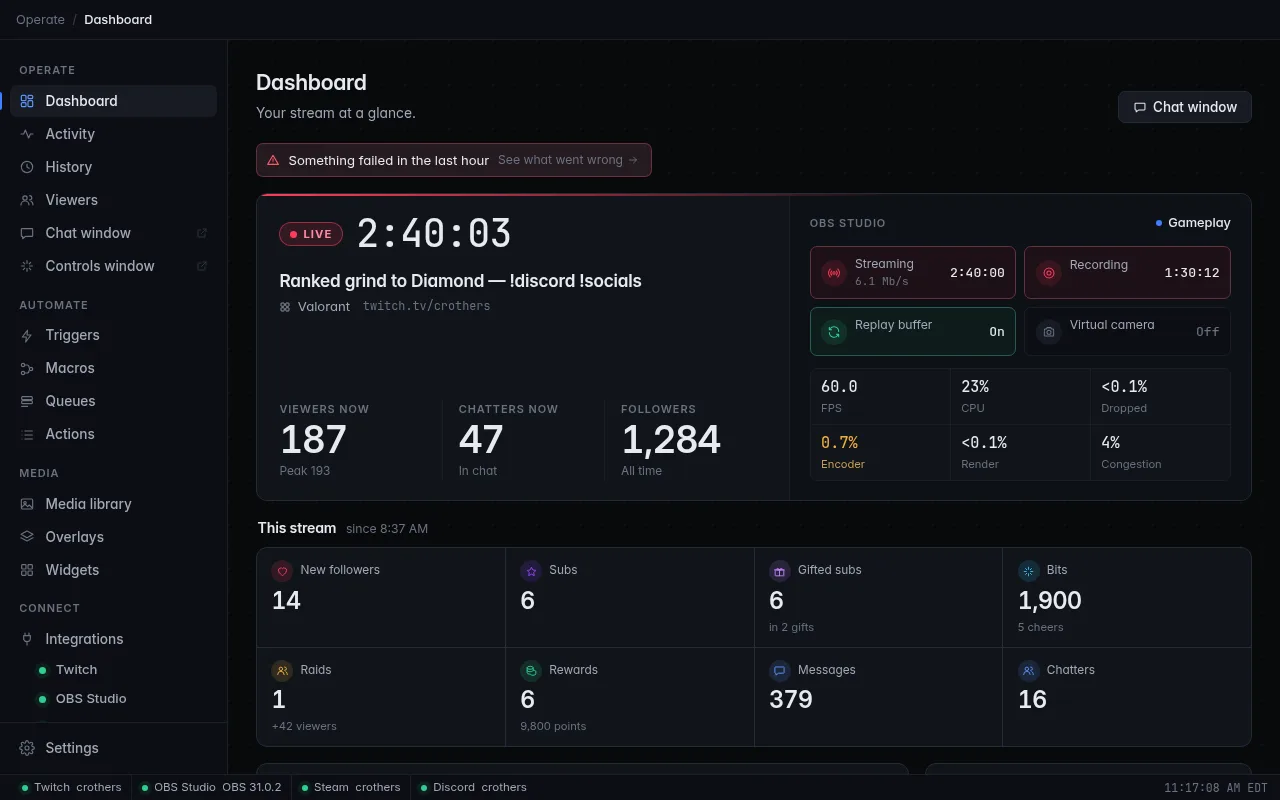The height and width of the screenshot is (800, 1280).
Task: Click the Operate breadcrumb at top
Action: point(40,20)
